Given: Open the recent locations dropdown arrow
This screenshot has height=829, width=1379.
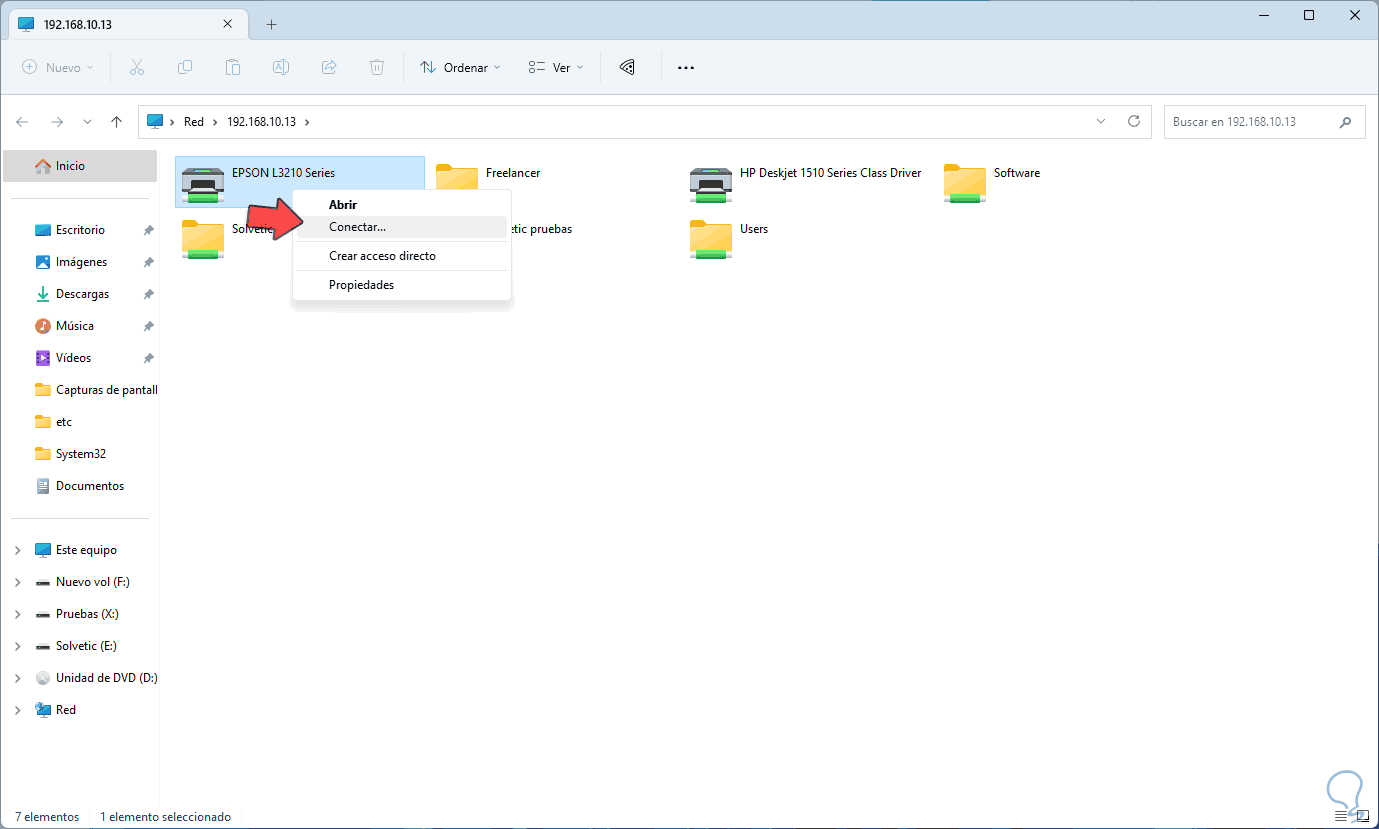Looking at the screenshot, I should tap(87, 122).
